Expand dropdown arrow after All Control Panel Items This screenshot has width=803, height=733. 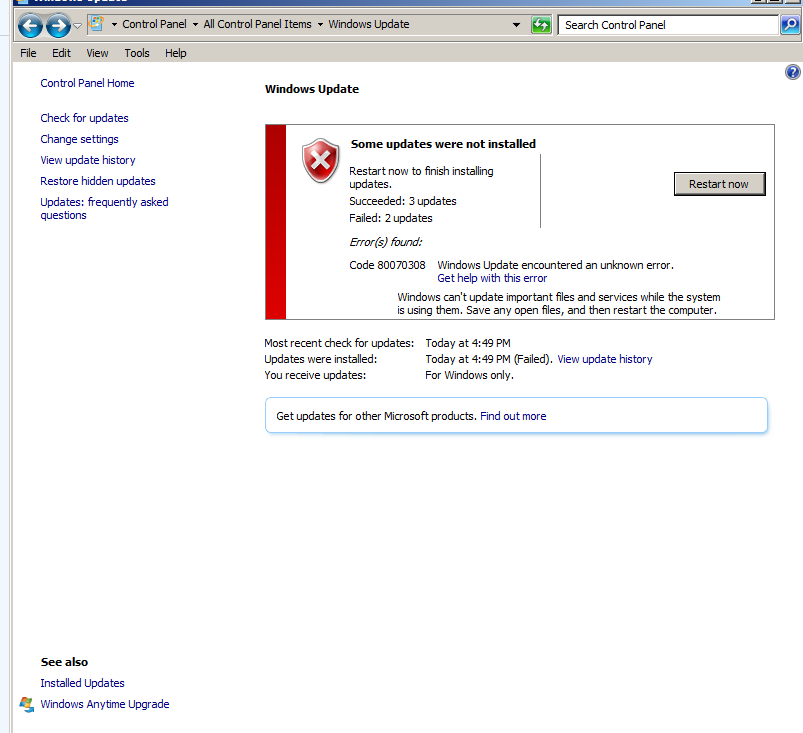click(x=320, y=25)
